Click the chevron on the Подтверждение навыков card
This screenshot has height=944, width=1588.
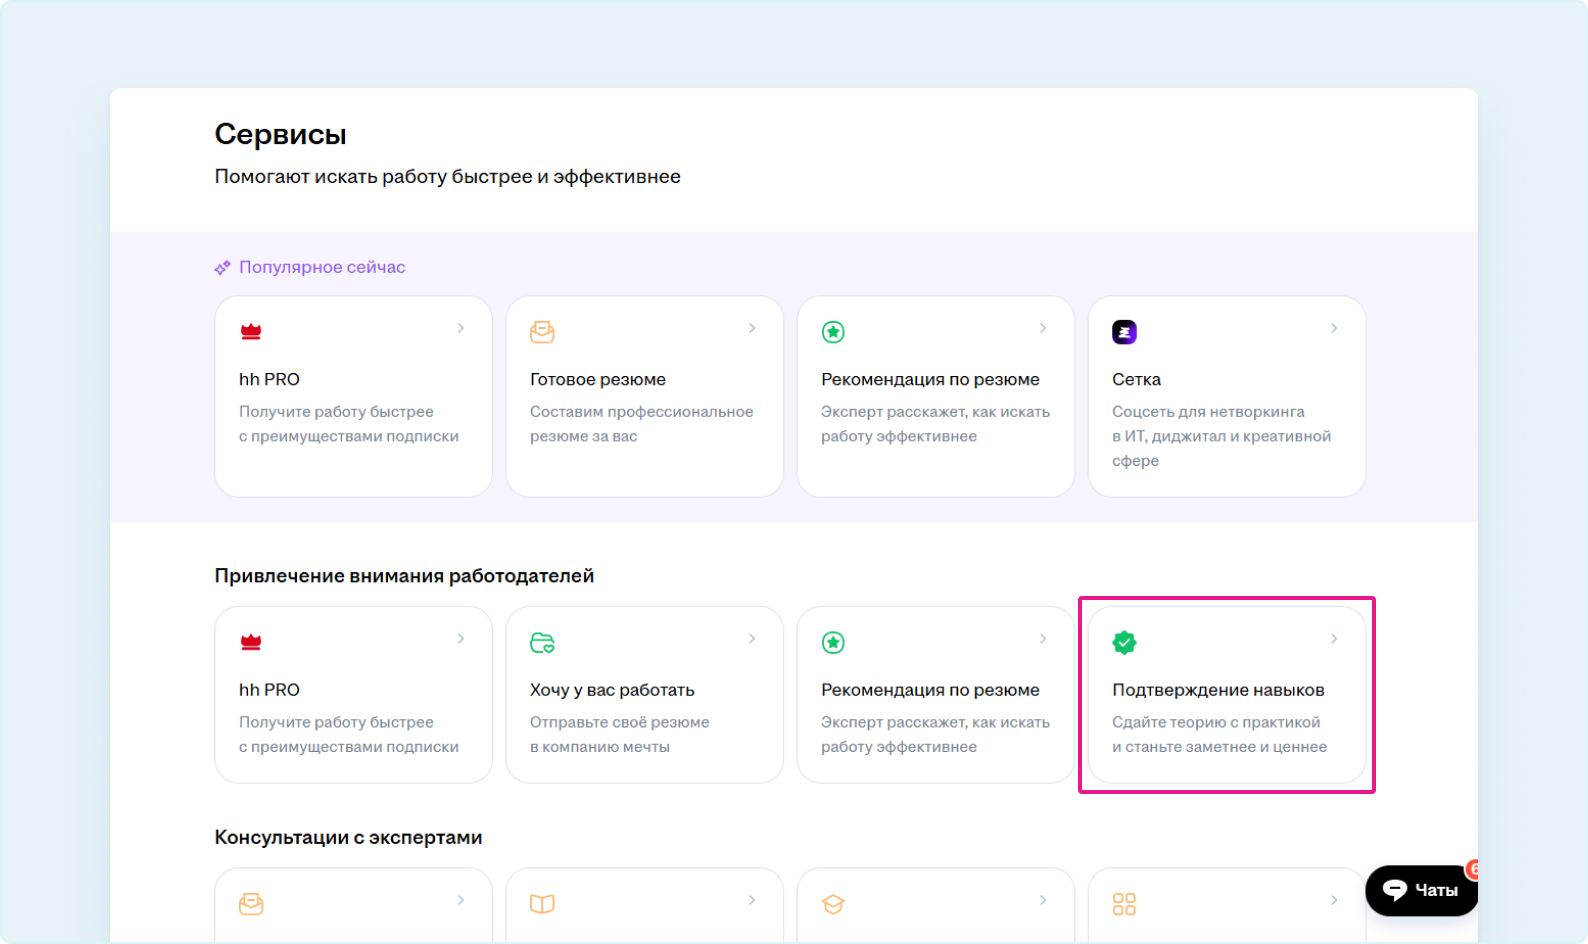[1334, 639]
